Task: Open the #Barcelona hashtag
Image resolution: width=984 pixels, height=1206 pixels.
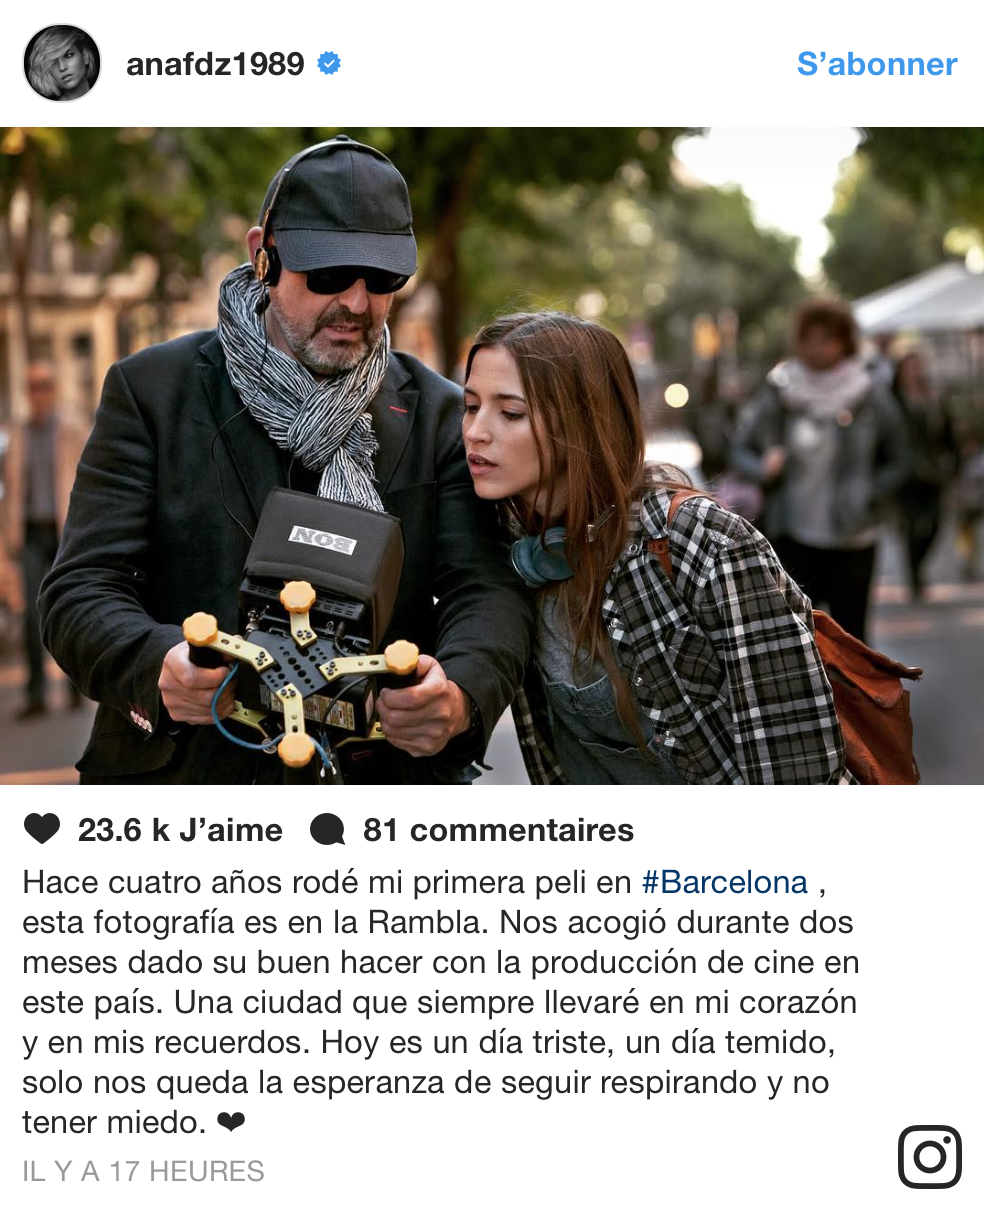Action: coord(724,883)
